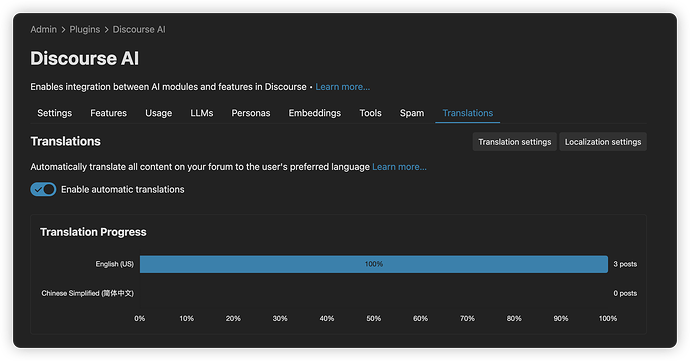Click the 80% axis label
The height and width of the screenshot is (361, 690).
point(514,318)
